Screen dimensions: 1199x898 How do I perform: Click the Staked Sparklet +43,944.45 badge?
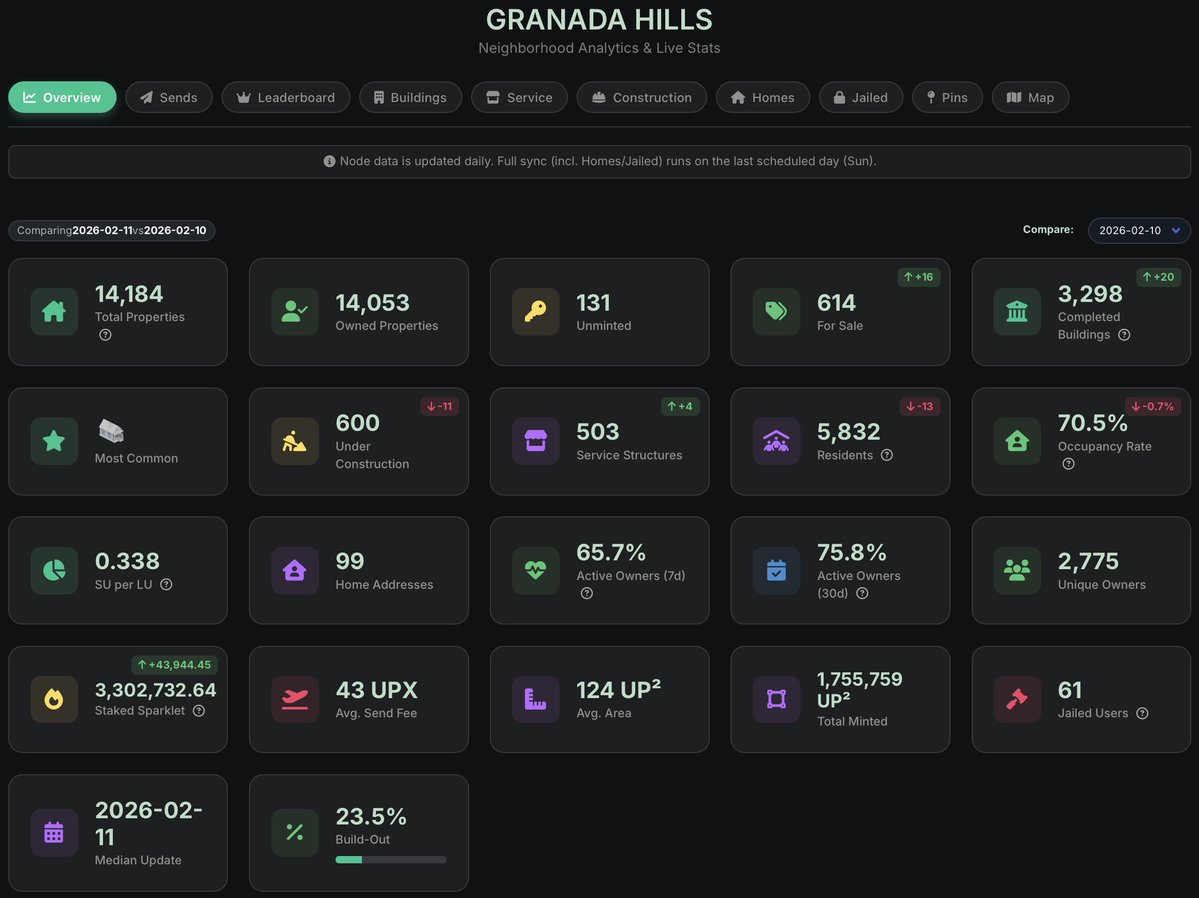[x=174, y=665]
